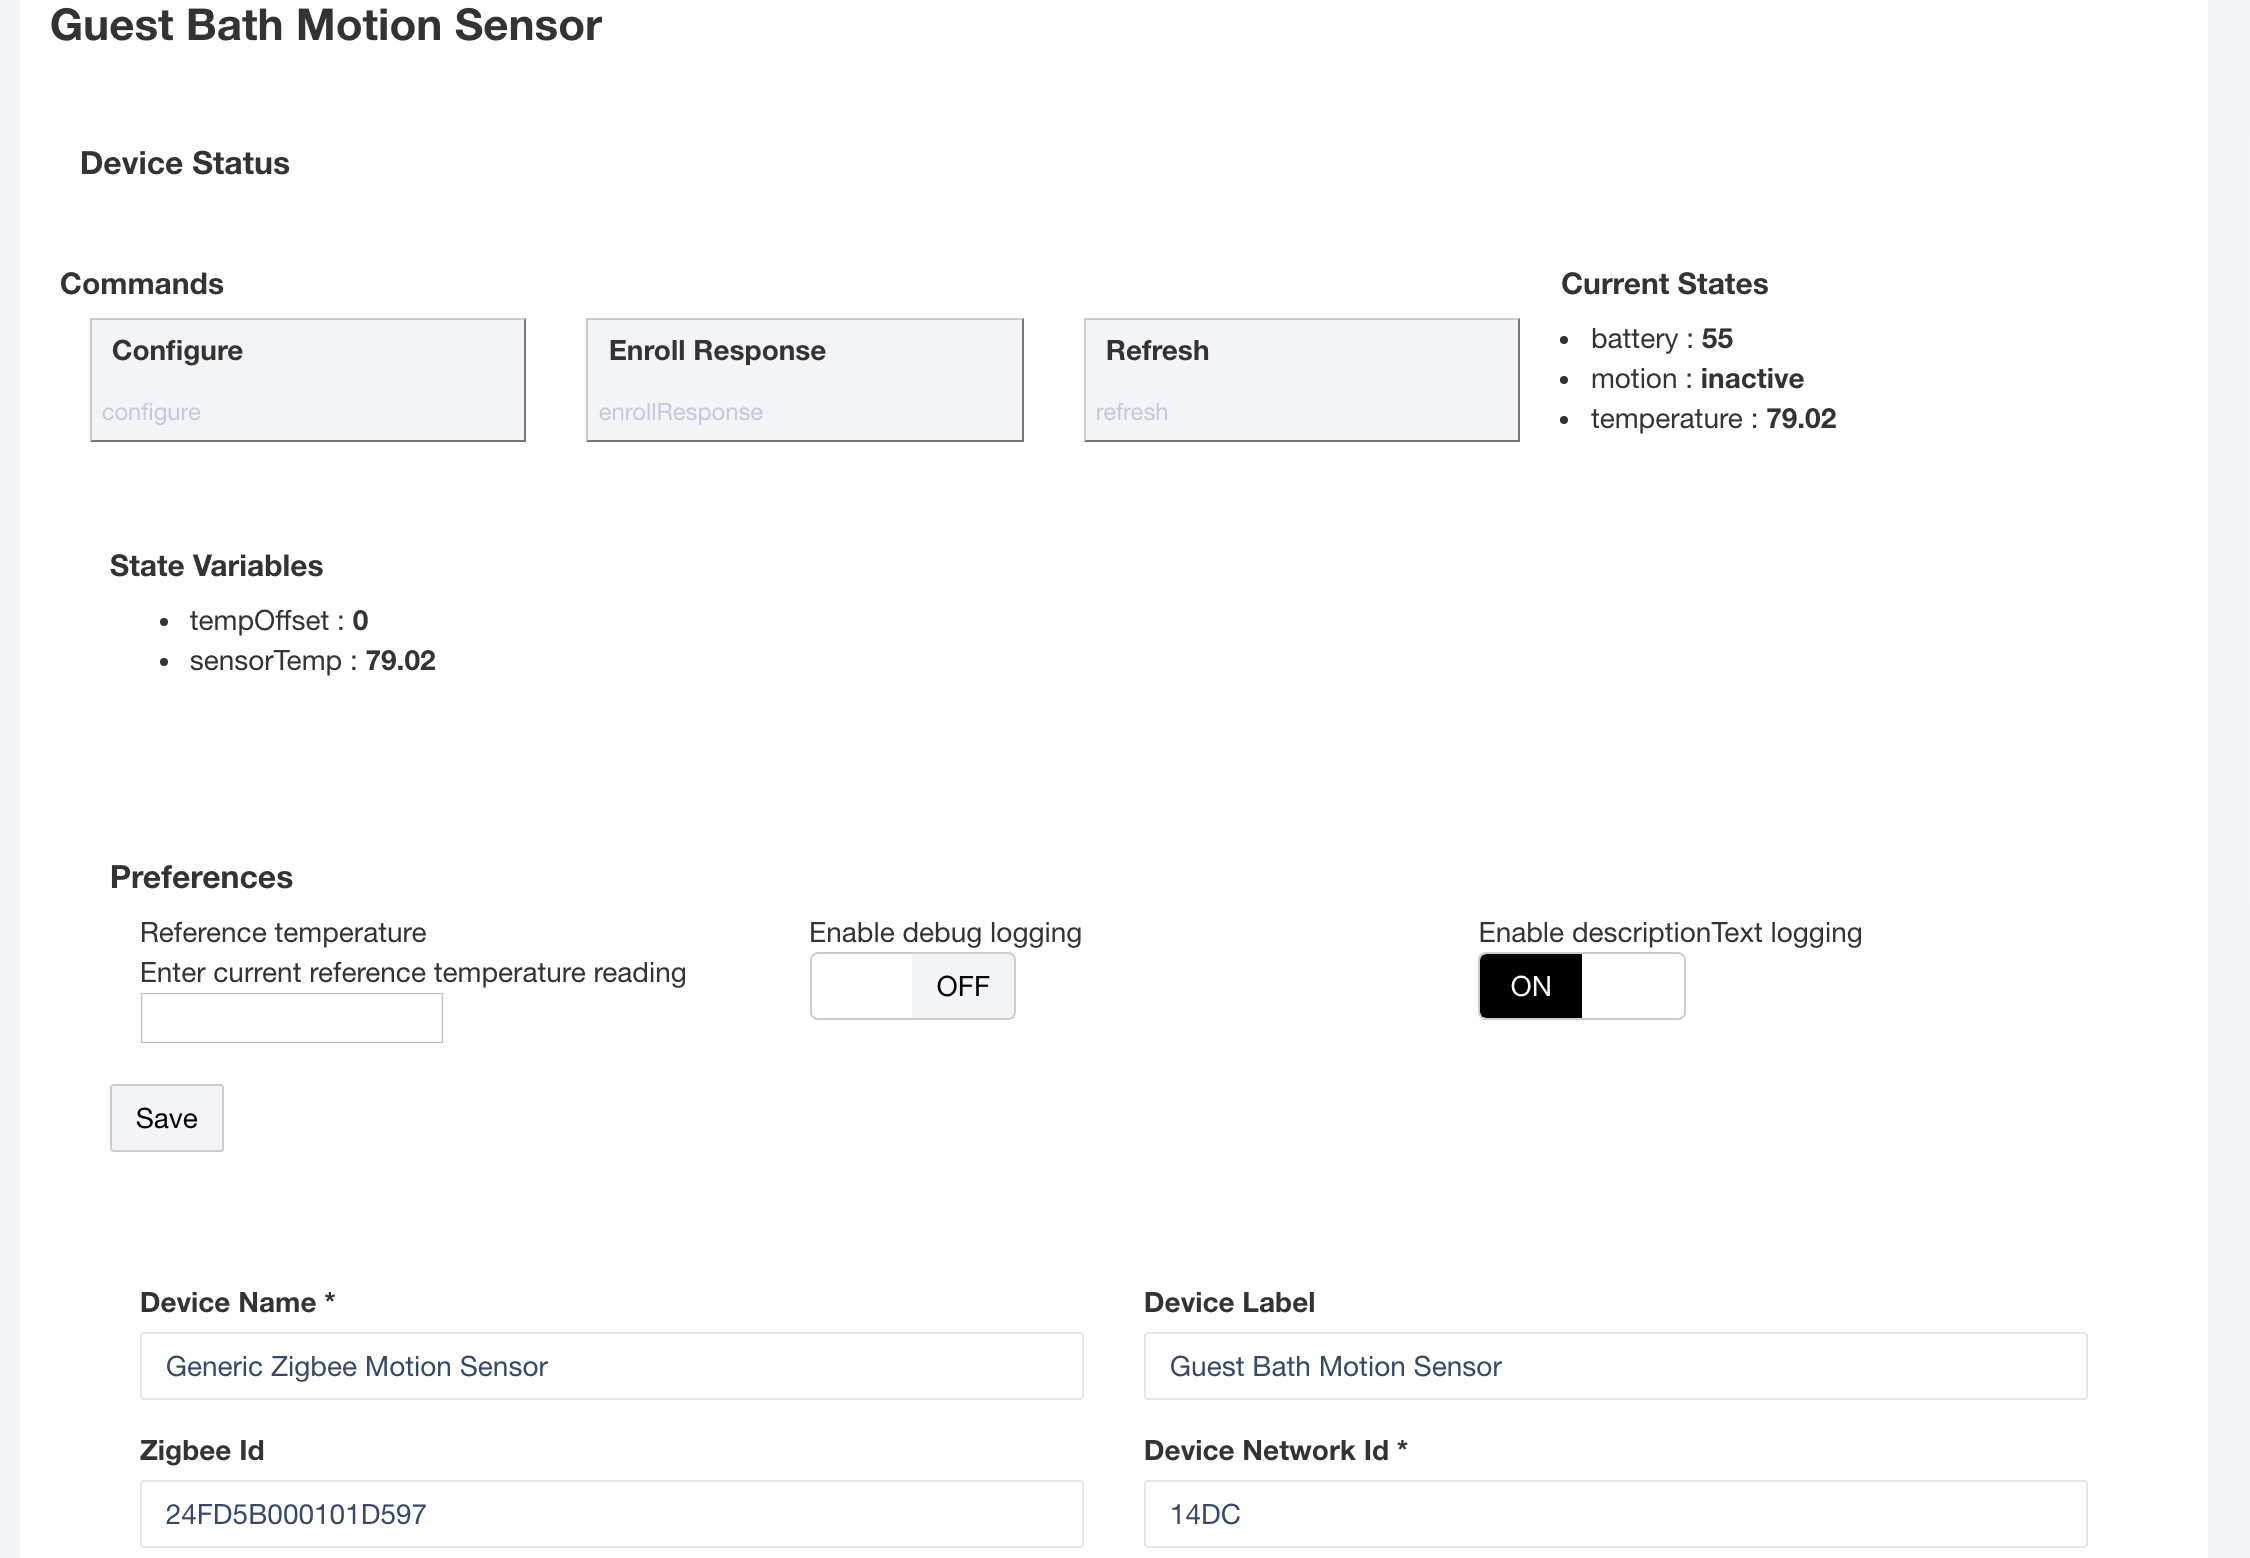
Task: Select the Zigbee Id text field
Action: tap(612, 1514)
